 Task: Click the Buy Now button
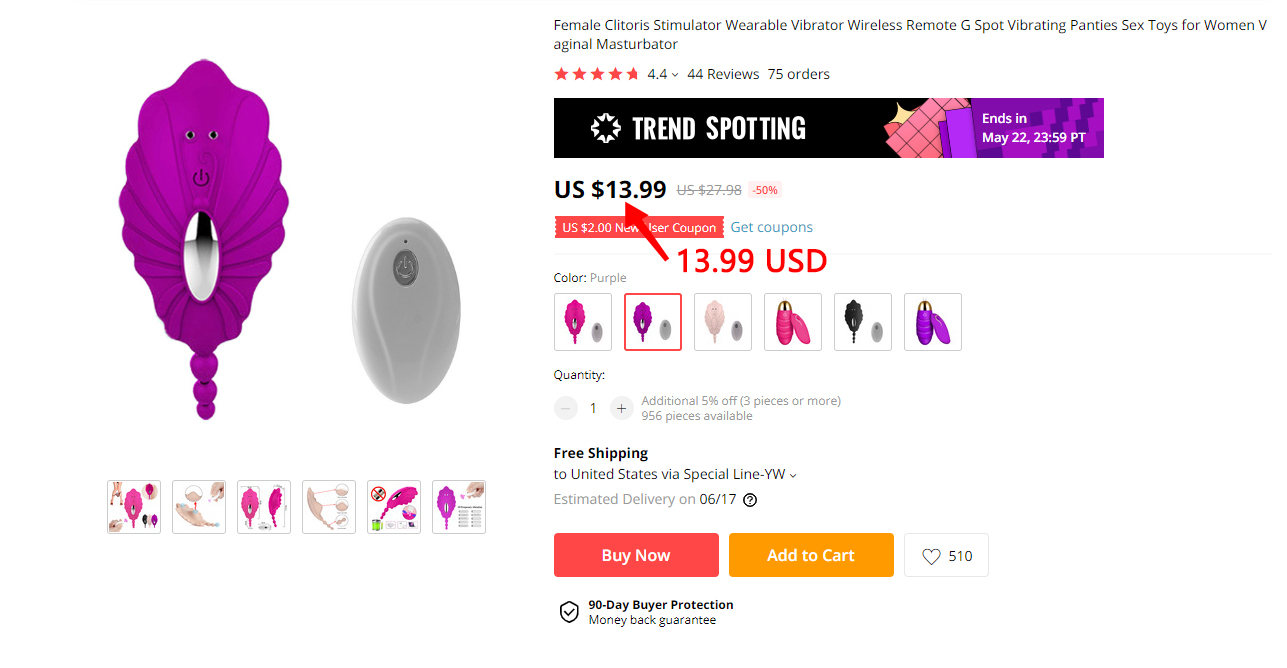click(x=636, y=555)
